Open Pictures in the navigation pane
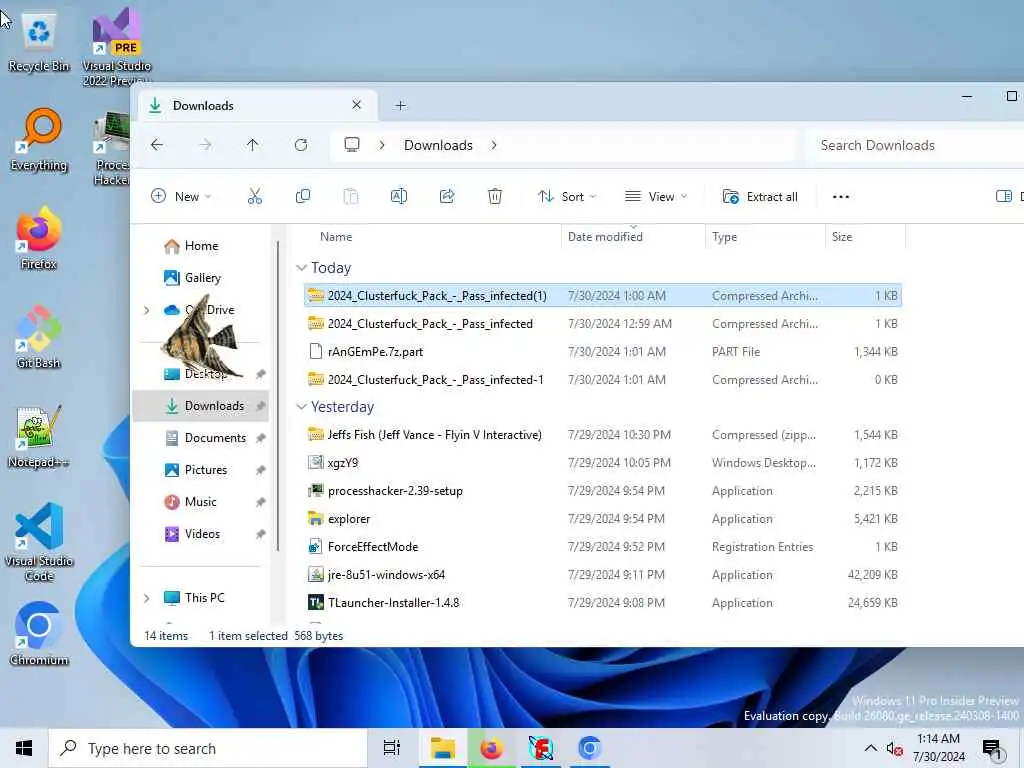Viewport: 1024px width, 768px height. 206,470
